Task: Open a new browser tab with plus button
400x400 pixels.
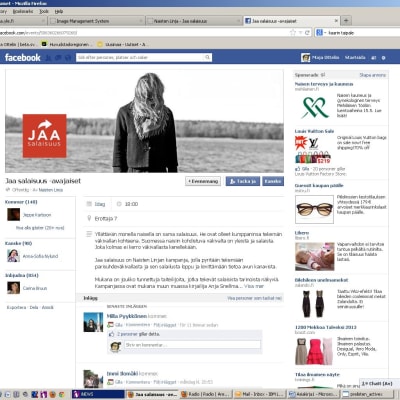Action: coord(346,21)
